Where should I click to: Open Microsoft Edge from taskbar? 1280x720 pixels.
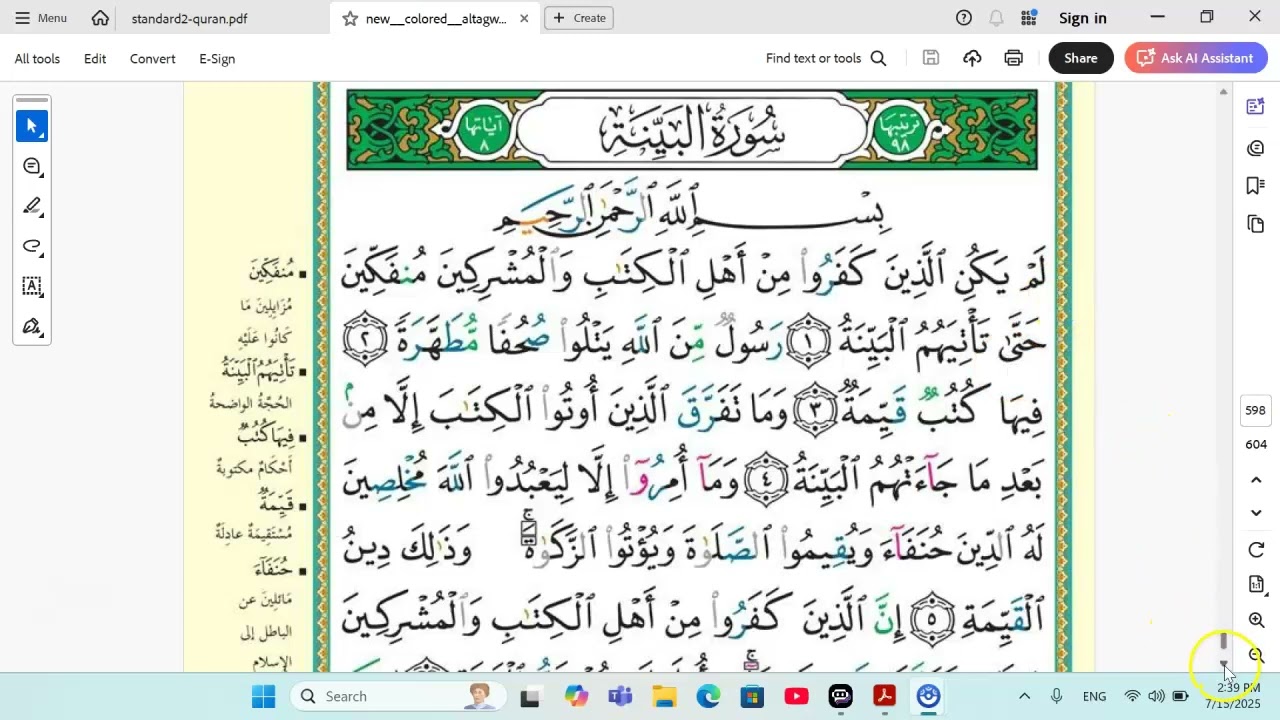point(709,696)
